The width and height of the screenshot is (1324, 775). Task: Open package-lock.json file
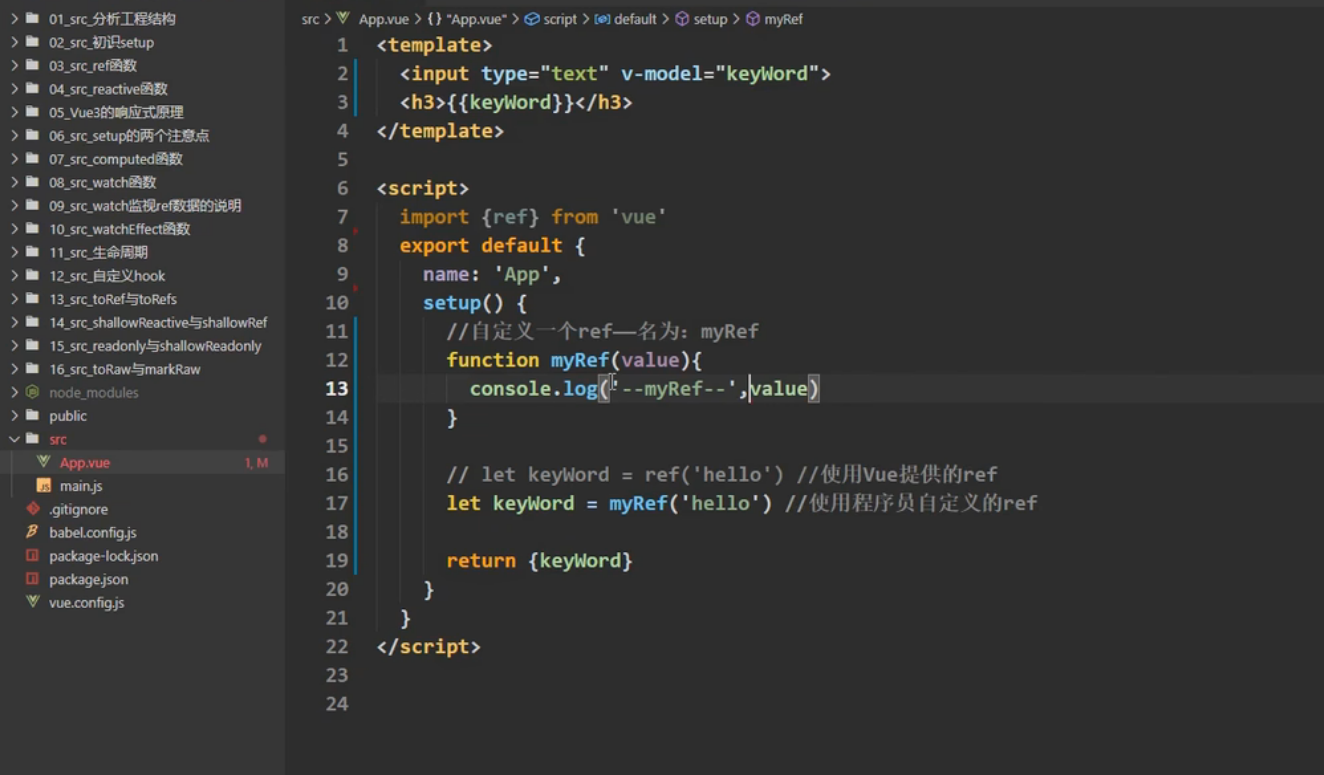click(104, 555)
